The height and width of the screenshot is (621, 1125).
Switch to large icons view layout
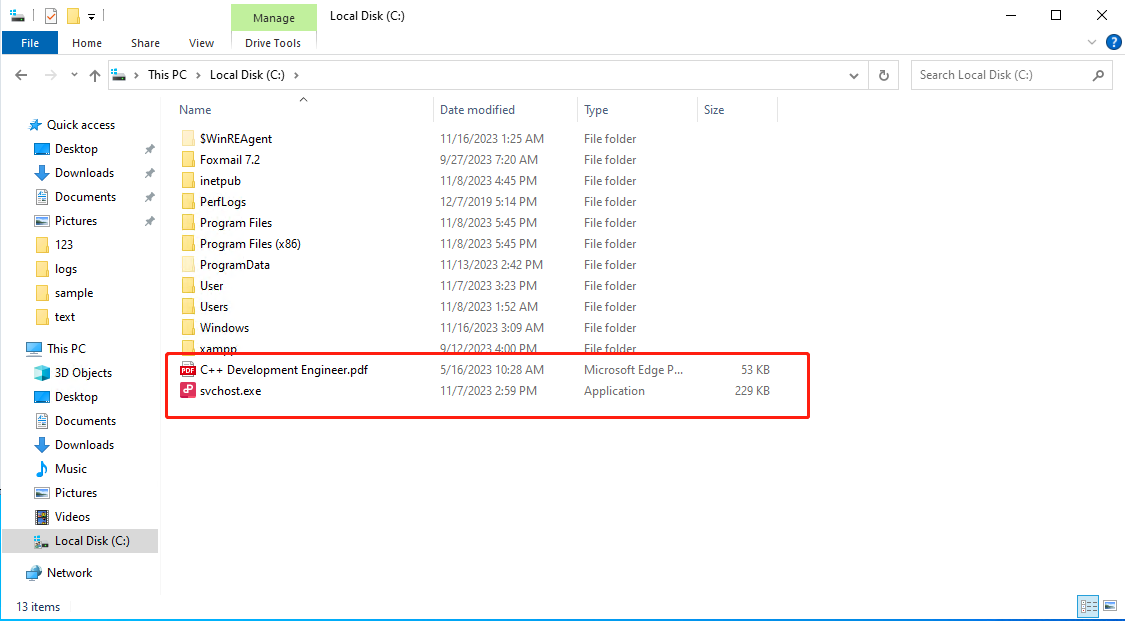coord(1108,606)
